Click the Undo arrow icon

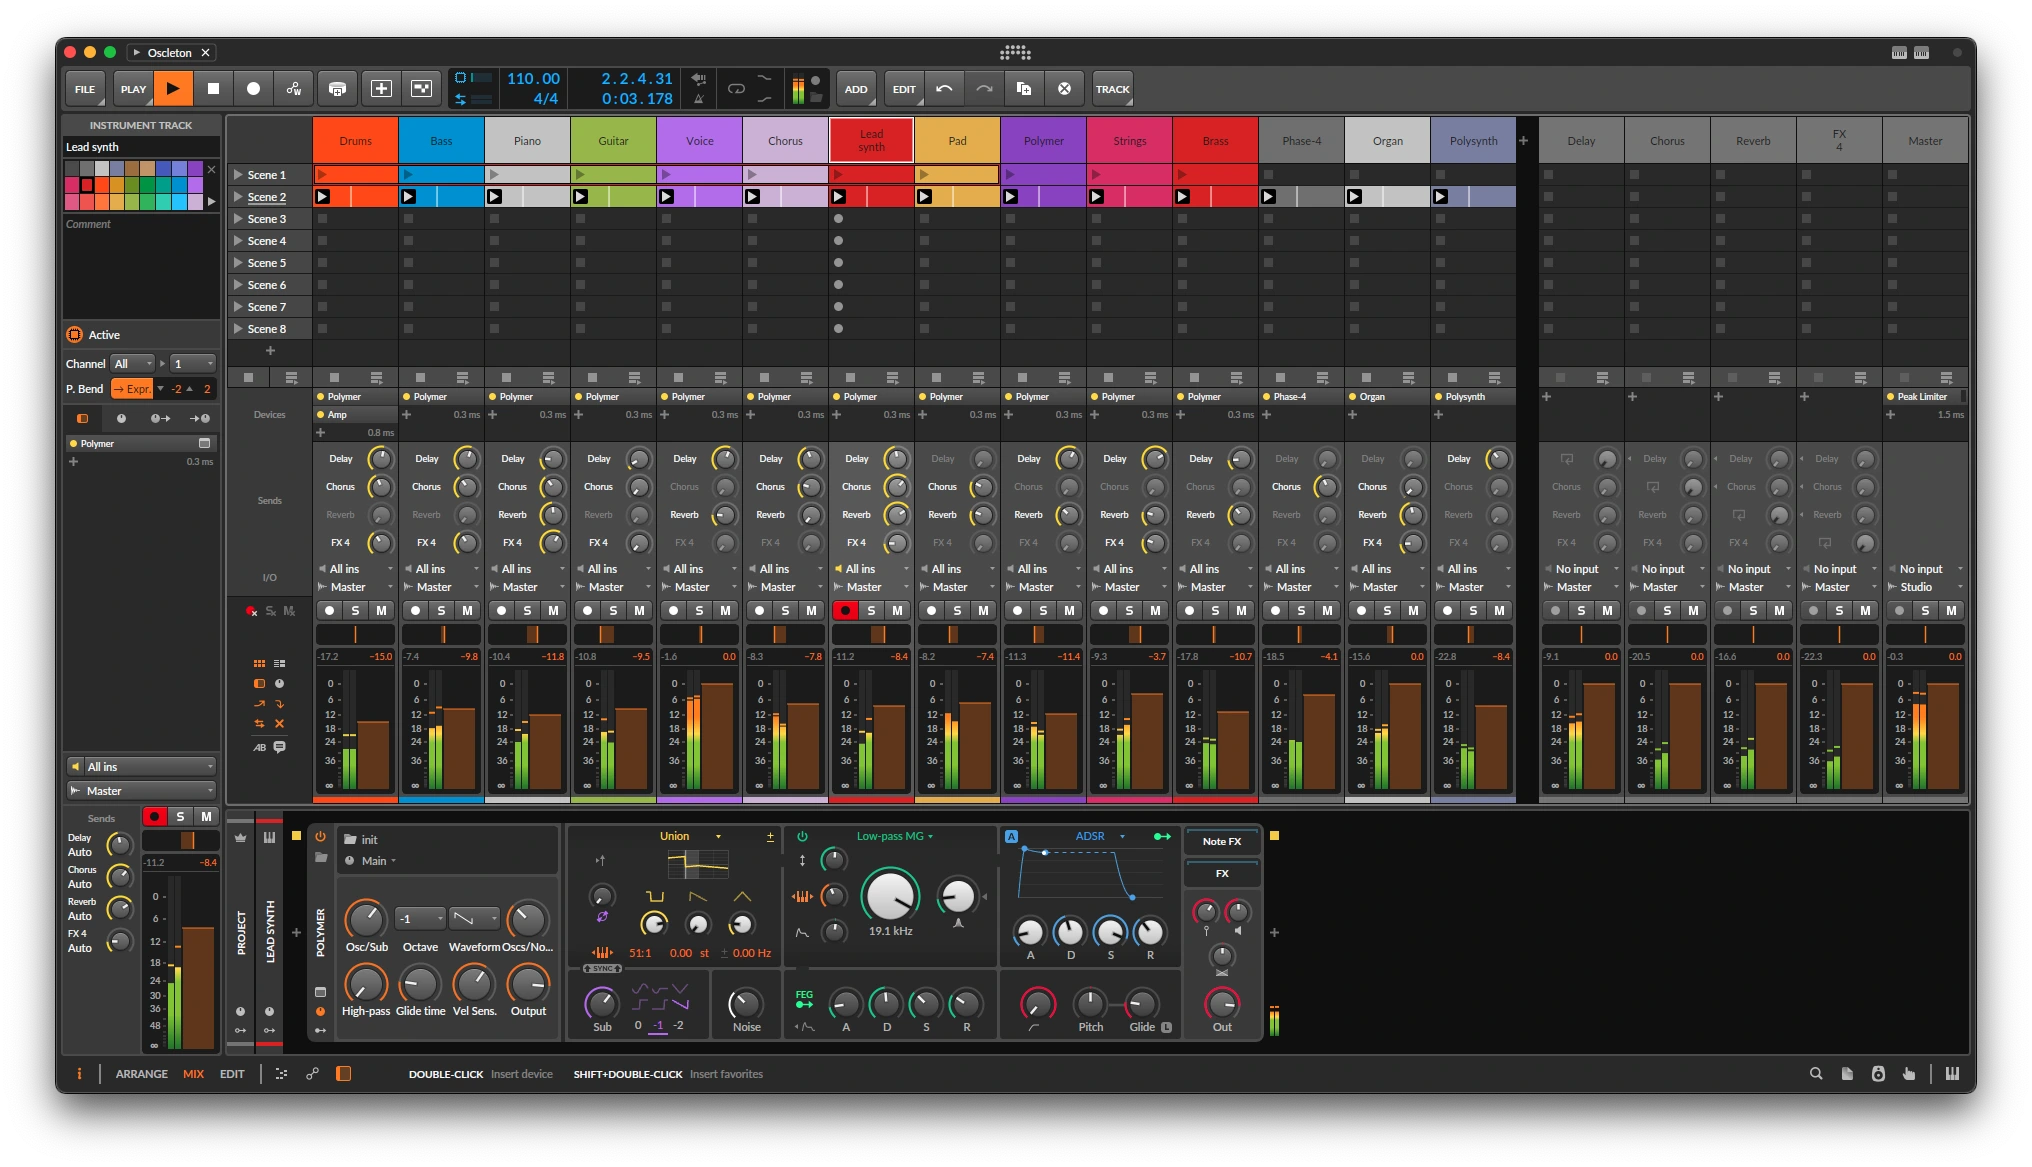click(944, 89)
